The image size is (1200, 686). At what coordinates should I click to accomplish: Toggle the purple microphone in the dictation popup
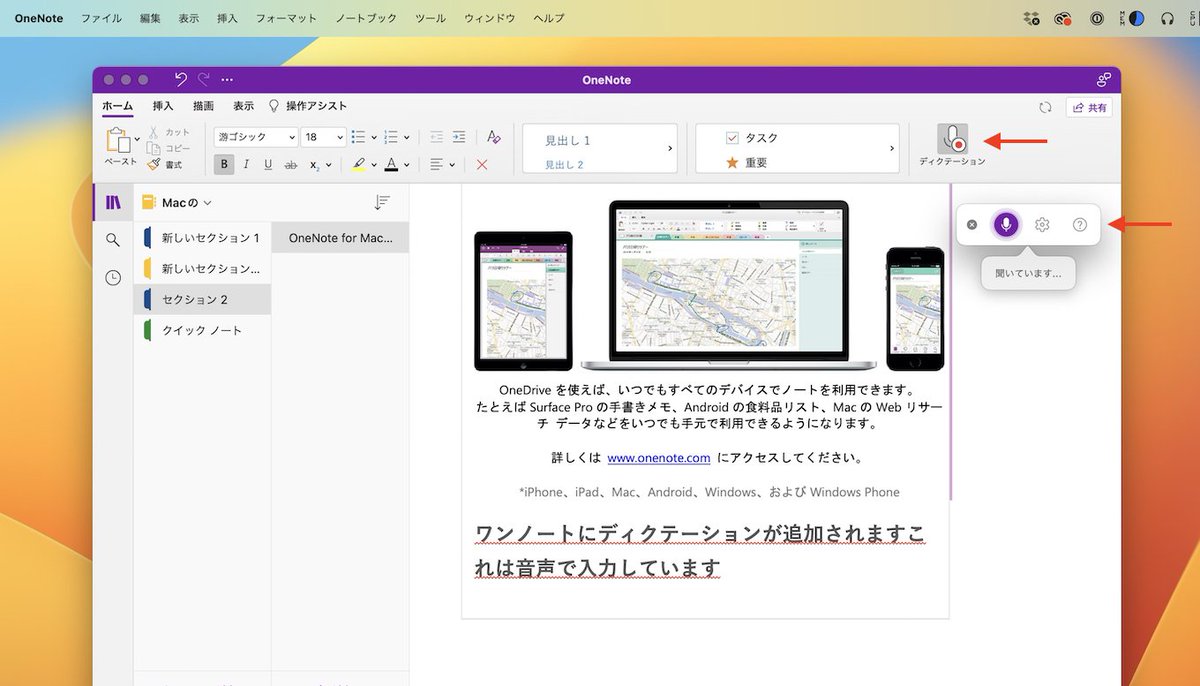coord(1006,225)
